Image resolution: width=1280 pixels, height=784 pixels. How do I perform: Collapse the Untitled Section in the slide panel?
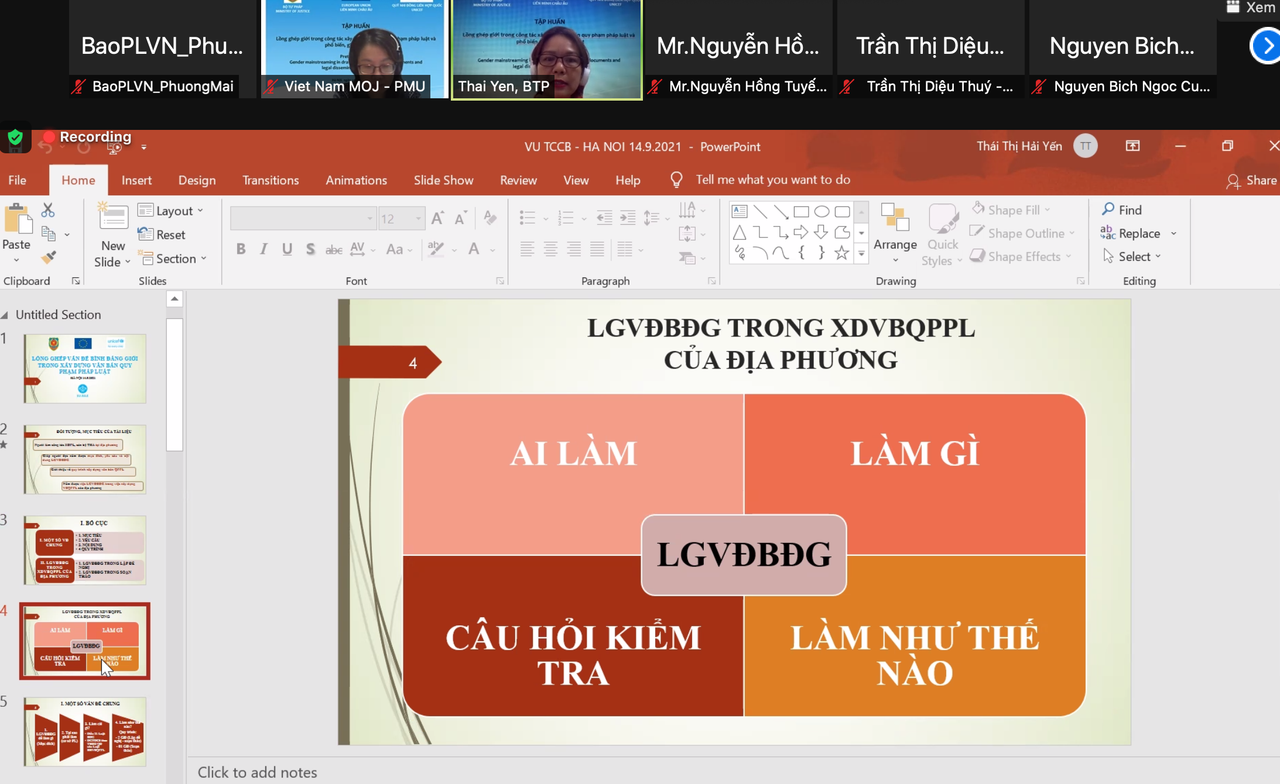pos(8,314)
